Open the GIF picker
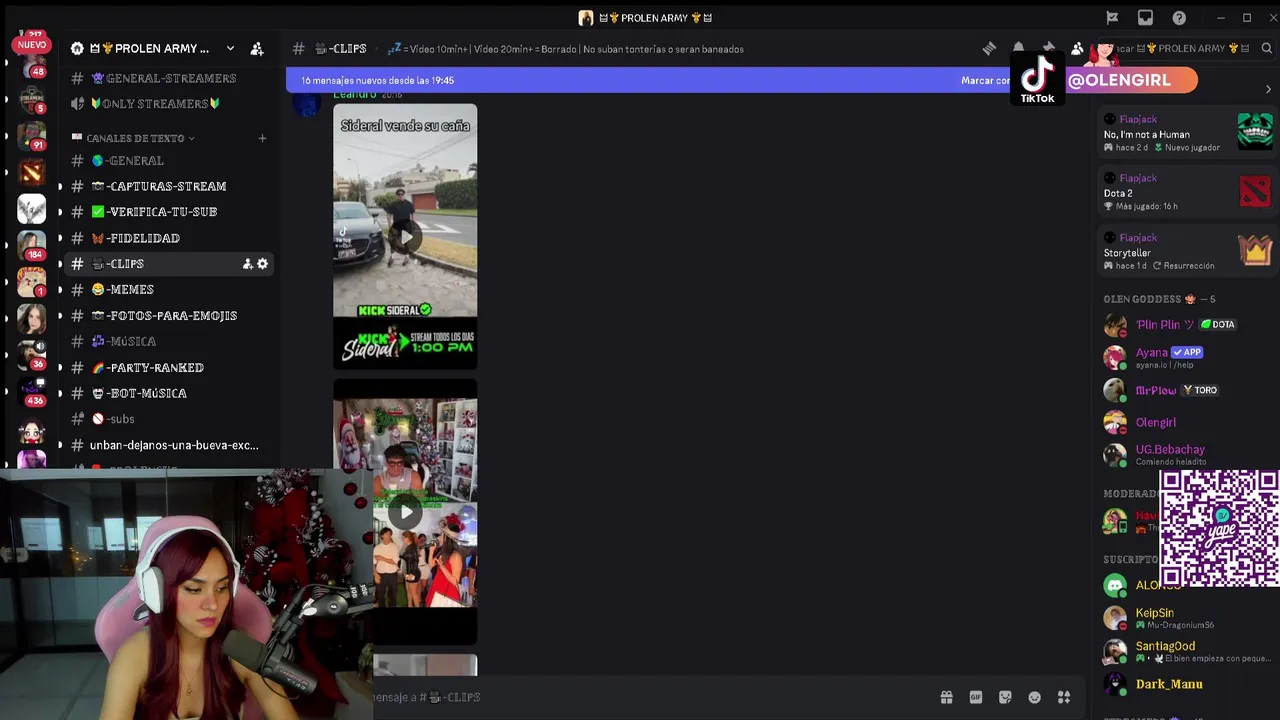Screen dimensions: 1280x720 [x=975, y=697]
